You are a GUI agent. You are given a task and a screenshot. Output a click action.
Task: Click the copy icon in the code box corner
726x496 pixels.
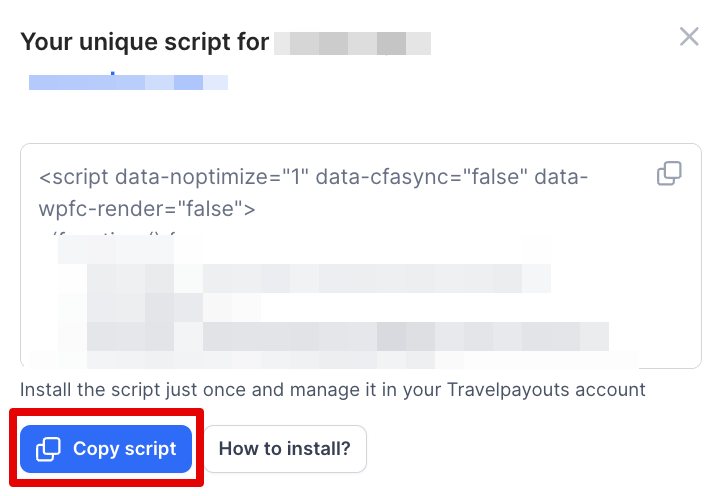pyautogui.click(x=669, y=174)
